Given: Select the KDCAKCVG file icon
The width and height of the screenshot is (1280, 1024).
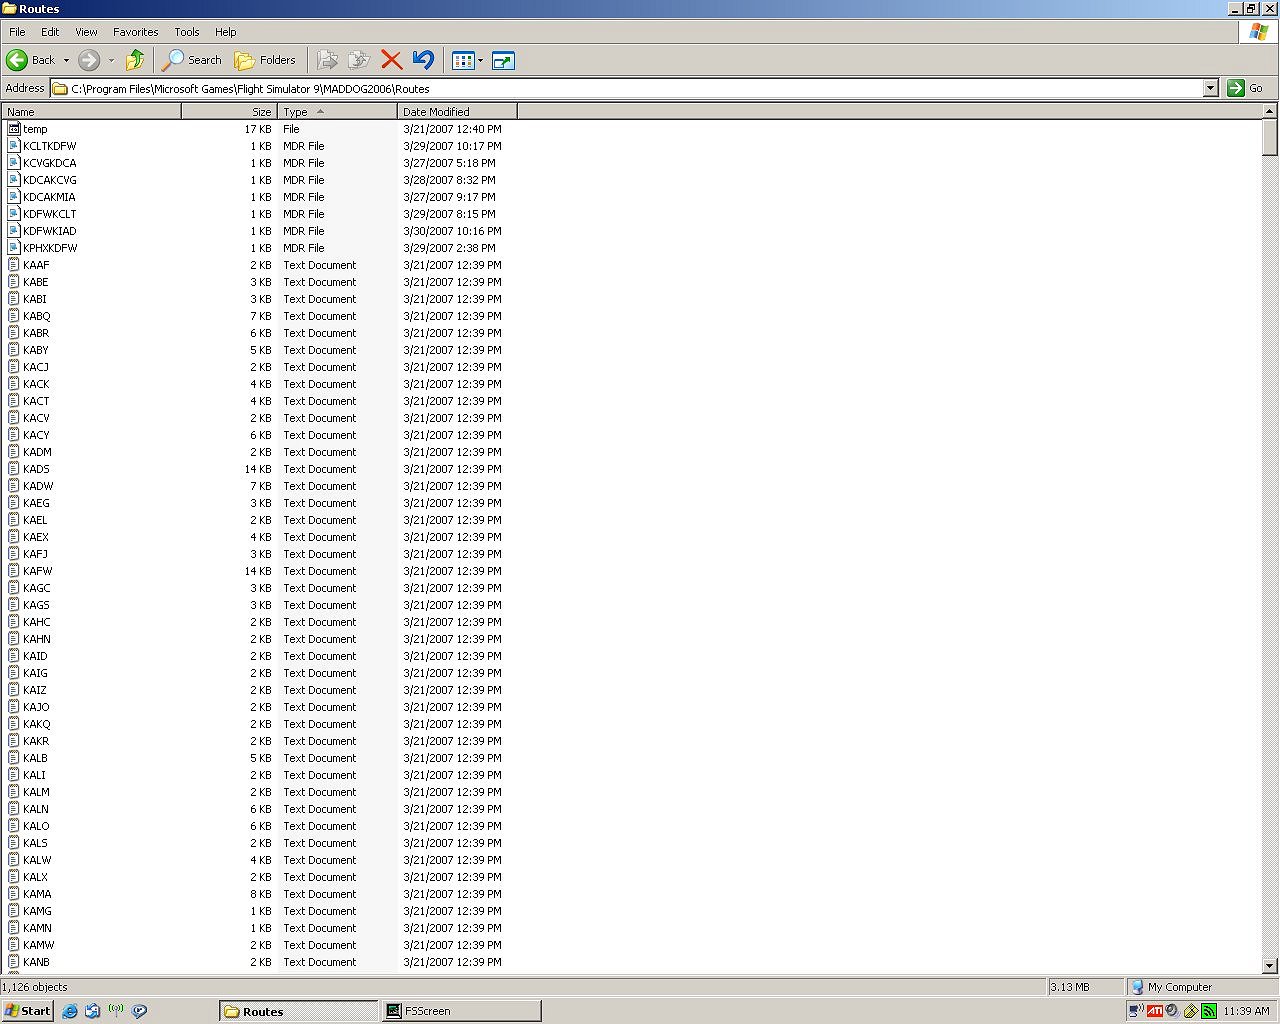Looking at the screenshot, I should pos(14,180).
